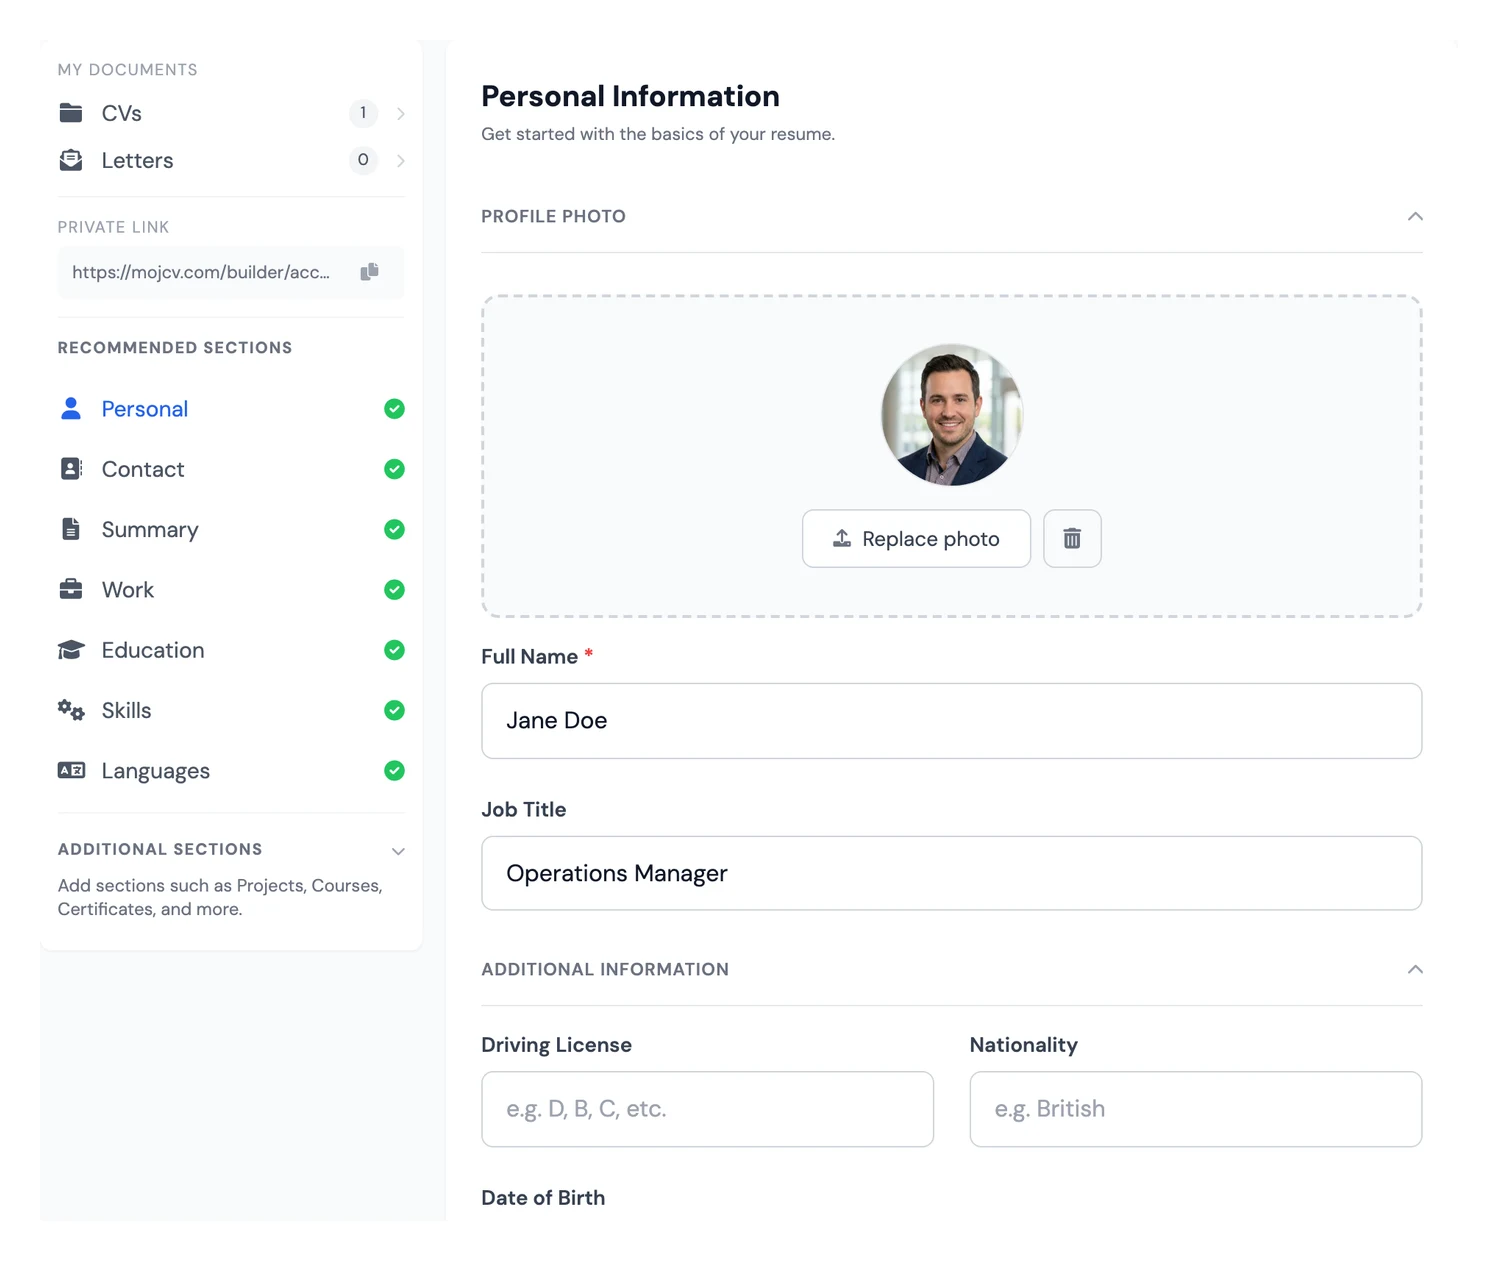Expand the Additional Sections chevron
Viewport: 1498px width, 1261px height.
pyautogui.click(x=398, y=851)
